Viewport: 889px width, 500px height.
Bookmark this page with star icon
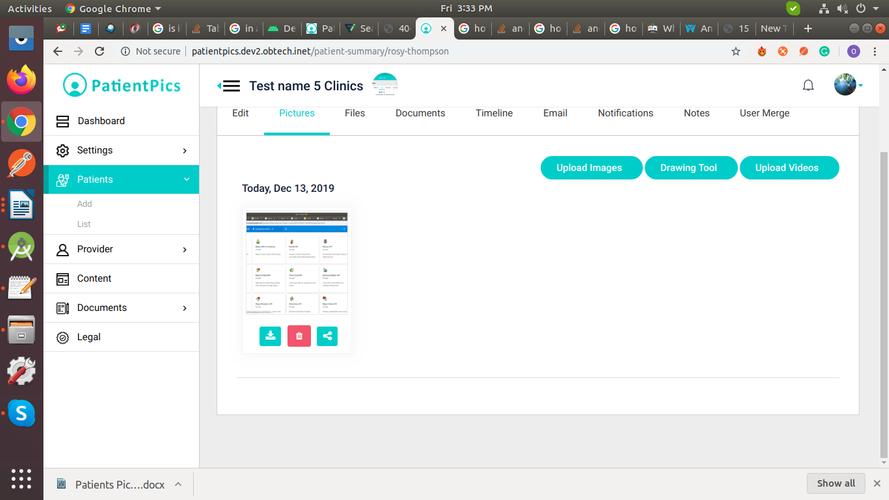click(736, 51)
